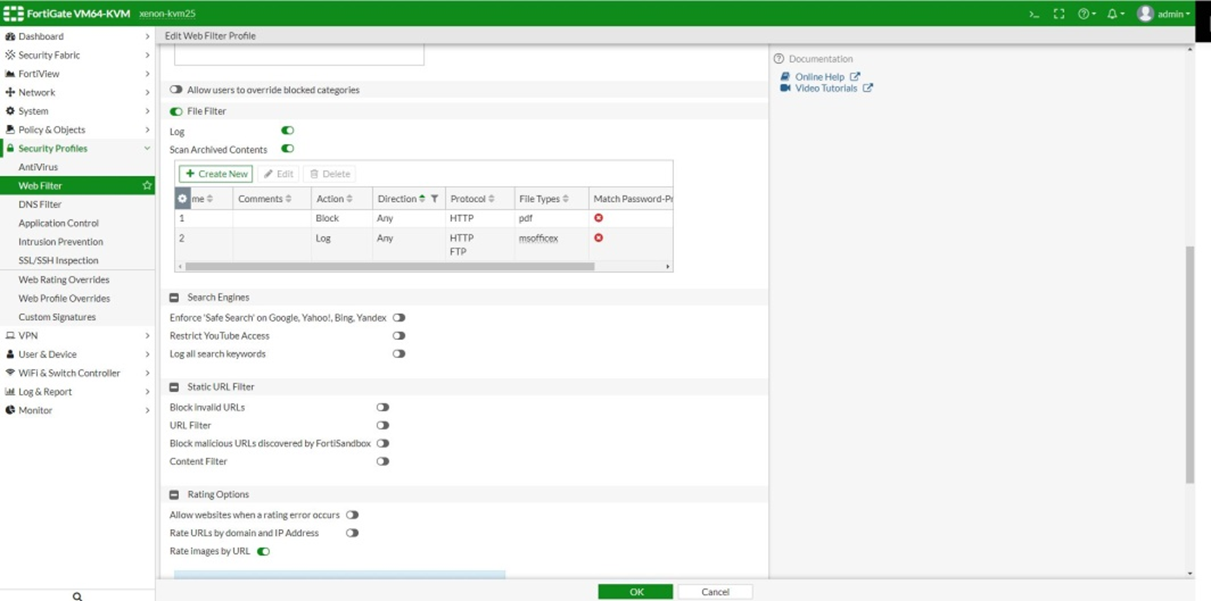Click the fullscreen toggle icon
1211x601 pixels.
[x=1059, y=14]
